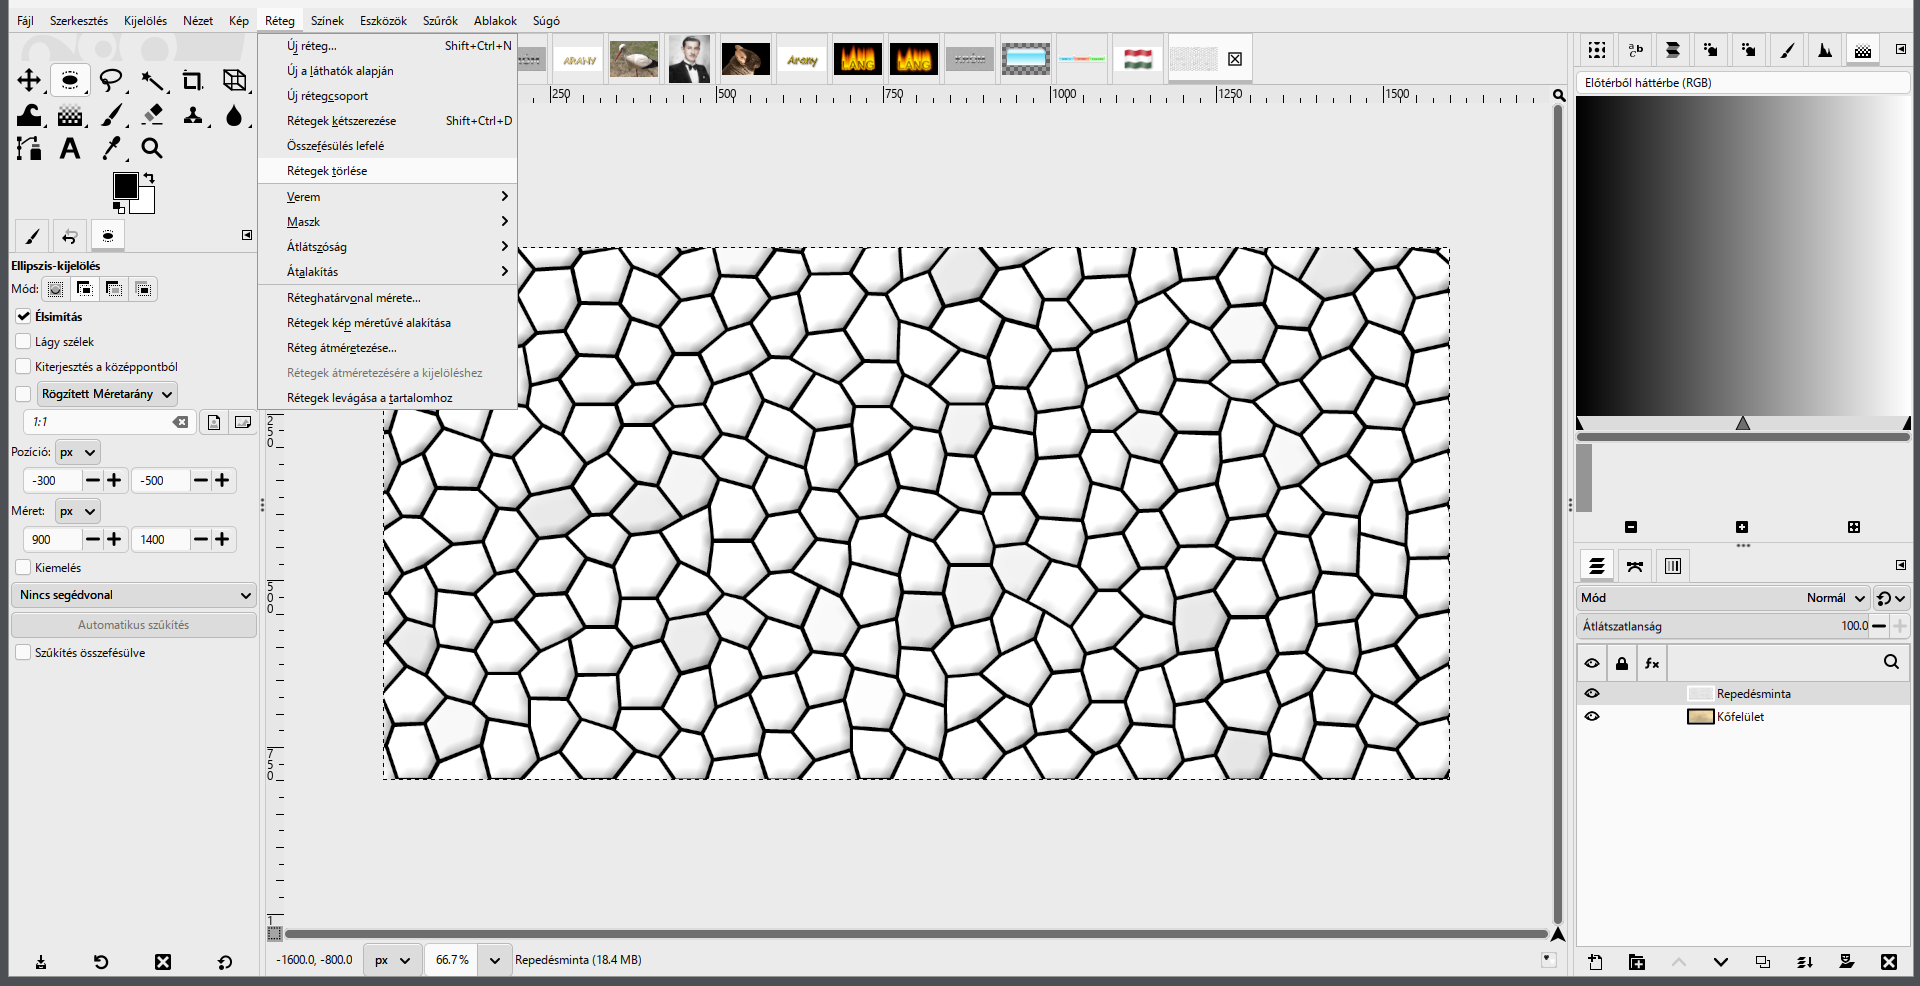Click the delete layer icon in the Layers panel
This screenshot has width=1920, height=986.
tap(1889, 962)
